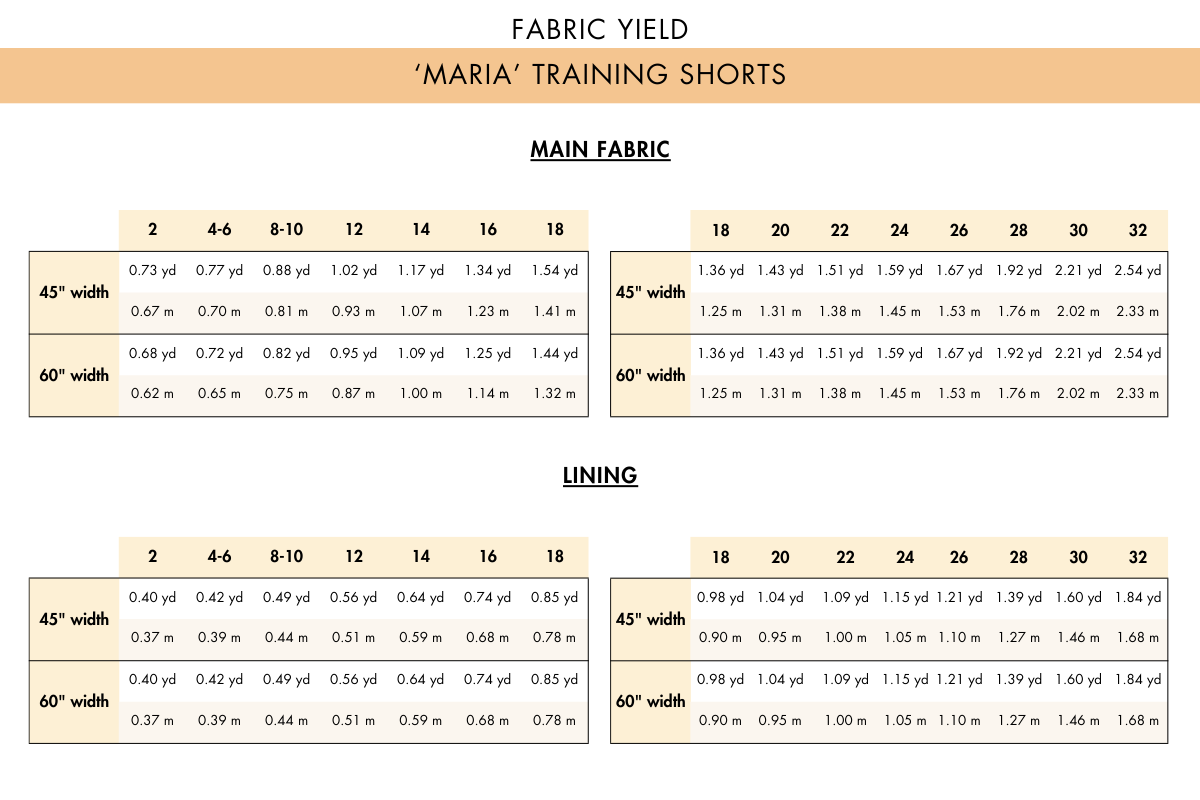Click 45" width label in Main Fabric size 2-18 table
This screenshot has height=800, width=1200.
point(74,293)
